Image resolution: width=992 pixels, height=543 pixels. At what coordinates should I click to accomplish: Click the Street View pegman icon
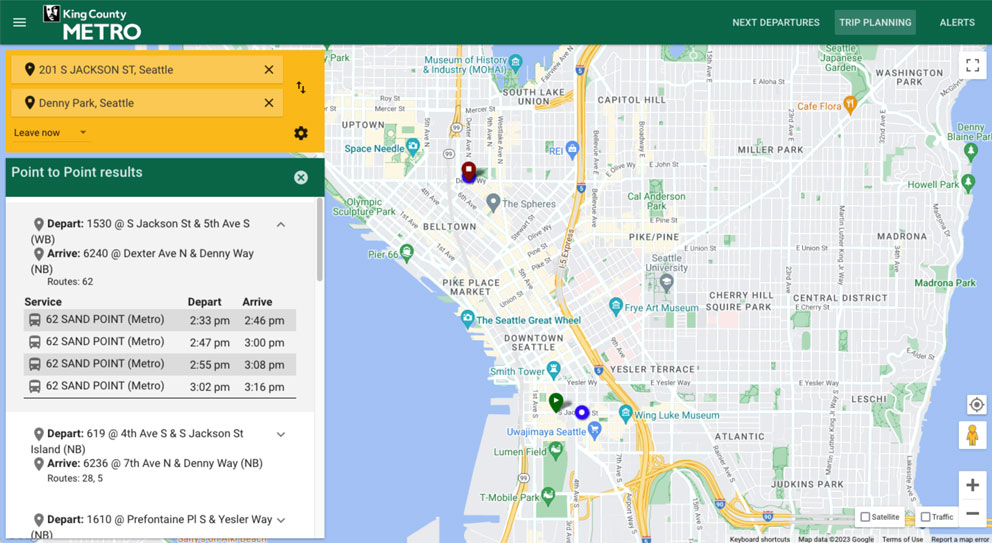[972, 435]
